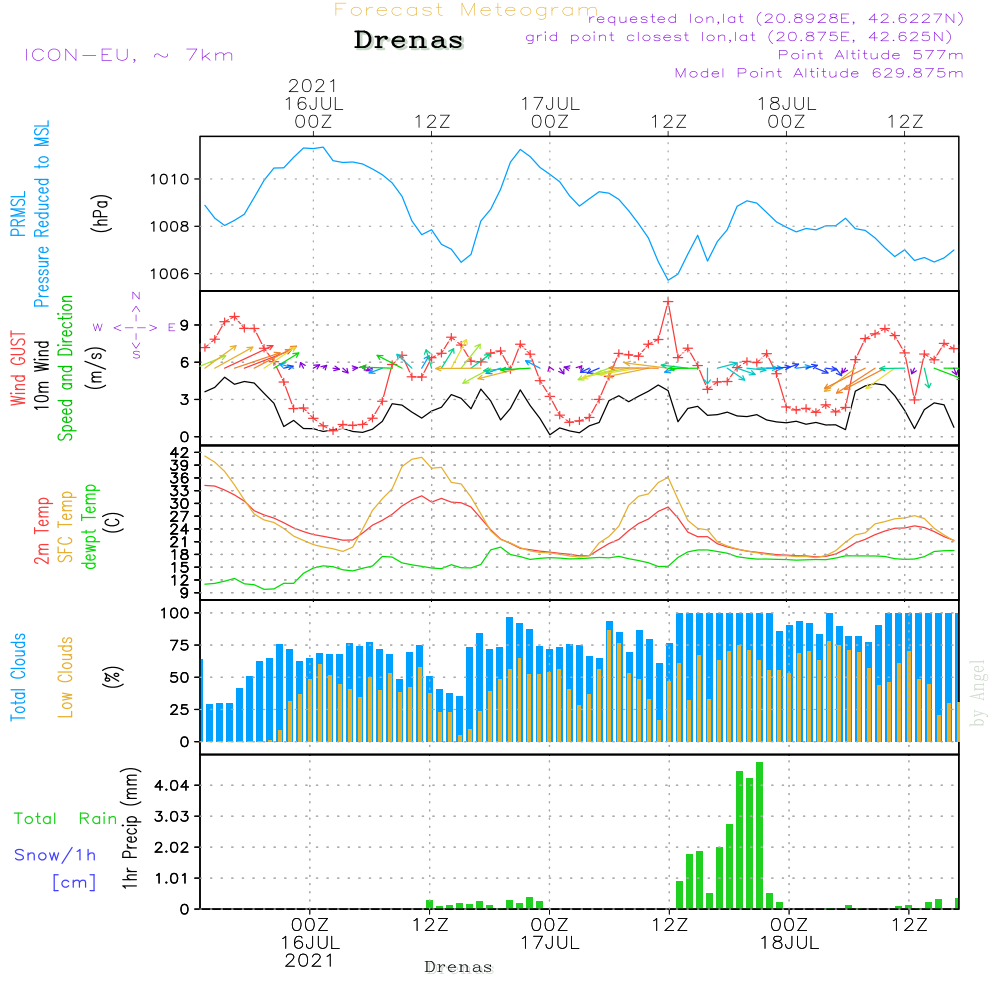Image resolution: width=1000 pixels, height=1000 pixels.
Task: Click the "10m Wind" label
Action: 41,375
